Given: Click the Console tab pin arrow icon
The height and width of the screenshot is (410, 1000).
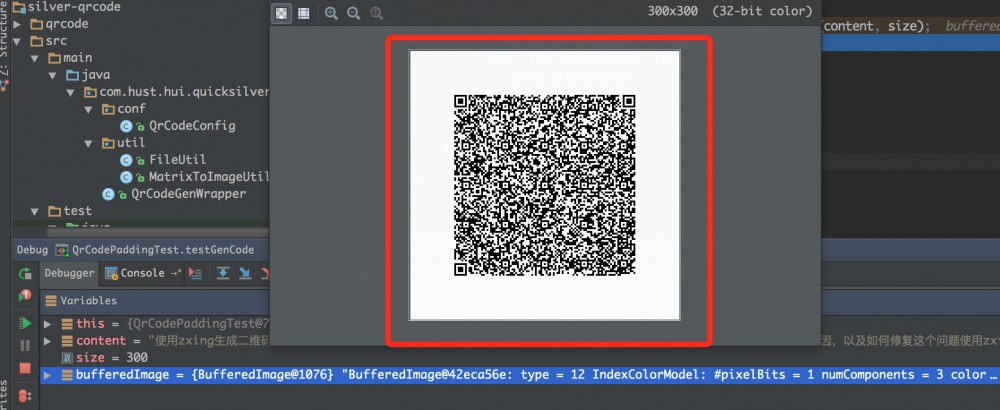Looking at the screenshot, I should (176, 273).
